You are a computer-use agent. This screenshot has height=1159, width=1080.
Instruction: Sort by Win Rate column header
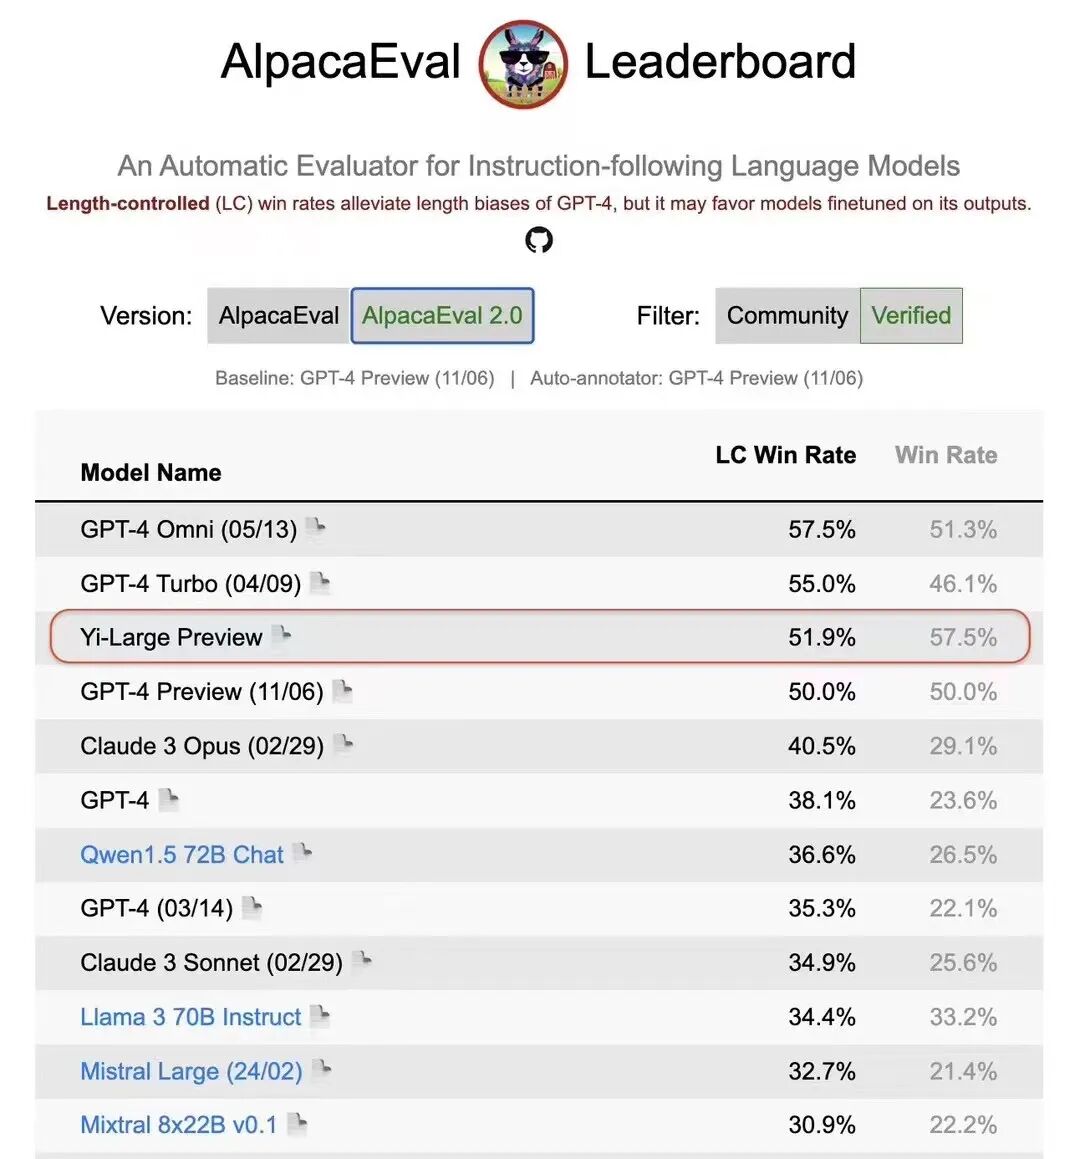946,455
